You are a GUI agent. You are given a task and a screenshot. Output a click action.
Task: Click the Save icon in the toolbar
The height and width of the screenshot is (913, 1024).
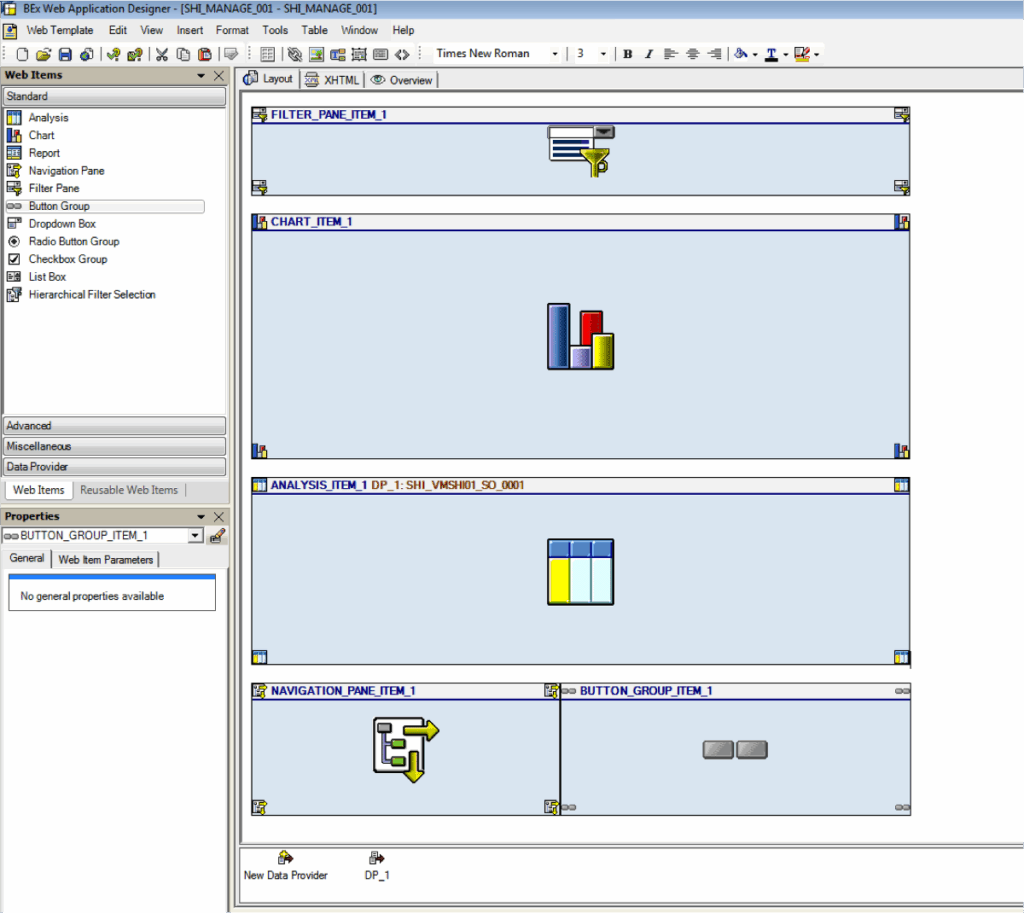tap(65, 54)
